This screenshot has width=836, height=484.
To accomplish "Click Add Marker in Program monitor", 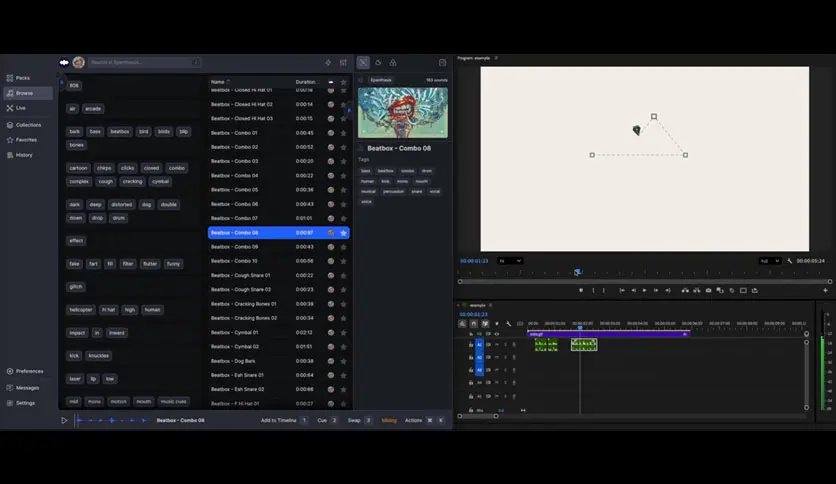I will tap(581, 291).
